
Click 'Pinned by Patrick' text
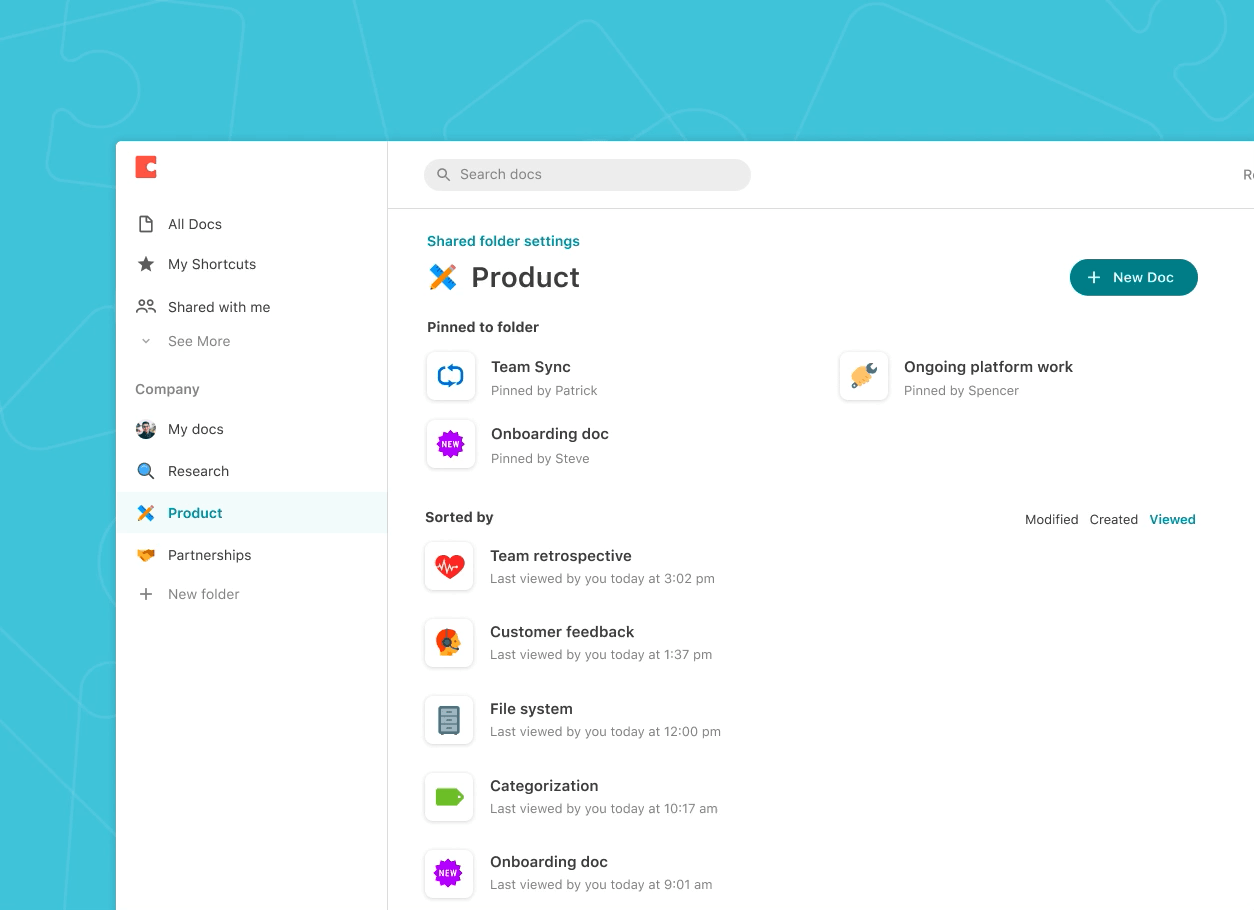[544, 391]
